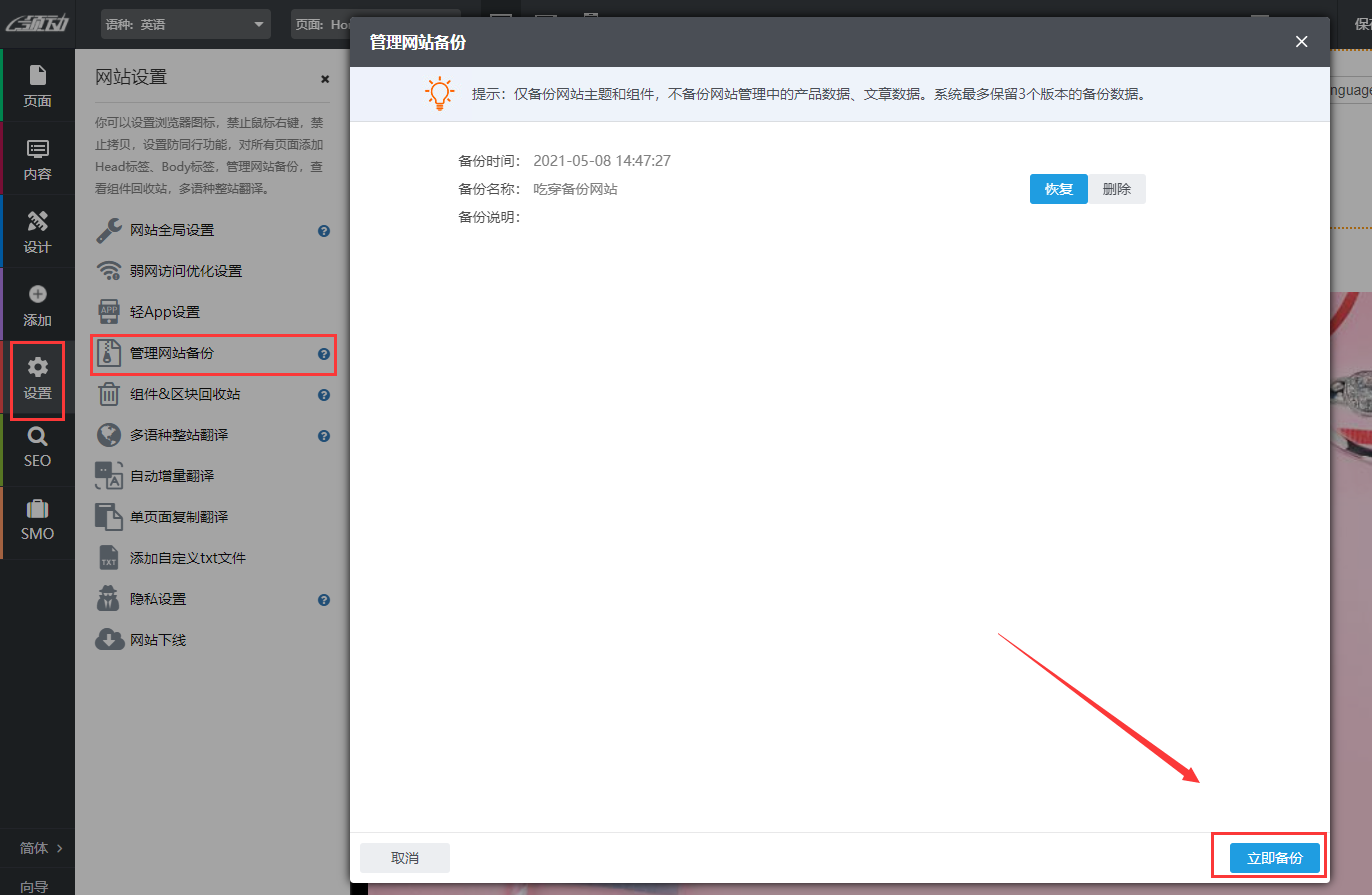The width and height of the screenshot is (1372, 895).
Task: Open the 页面 page selector dropdown
Action: tap(375, 24)
